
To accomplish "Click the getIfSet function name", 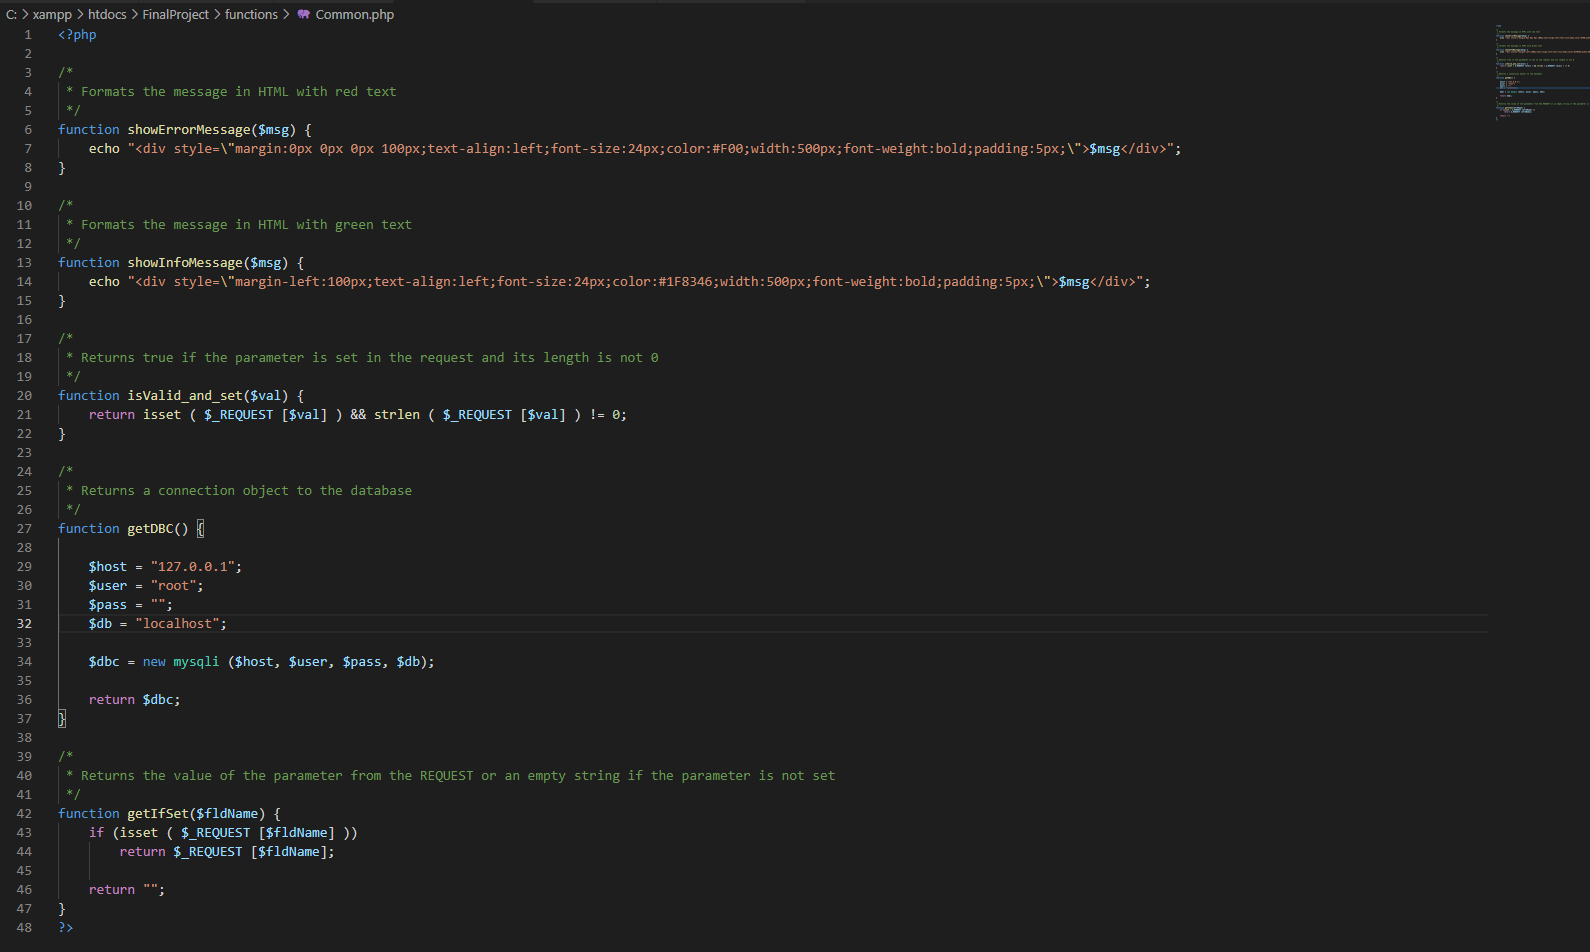I will [x=158, y=813].
